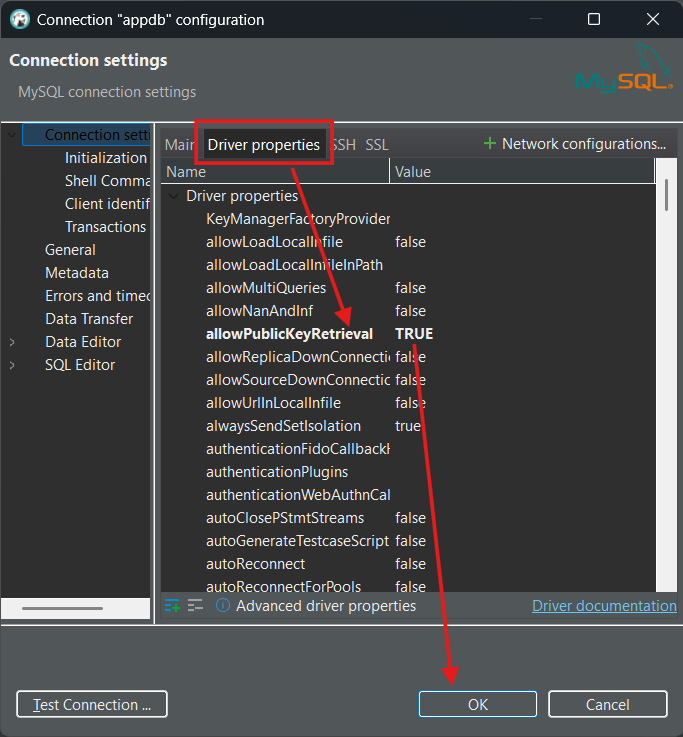Viewport: 683px width, 737px height.
Task: Click the false value of allowLoadLocalInfile
Action: 410,242
